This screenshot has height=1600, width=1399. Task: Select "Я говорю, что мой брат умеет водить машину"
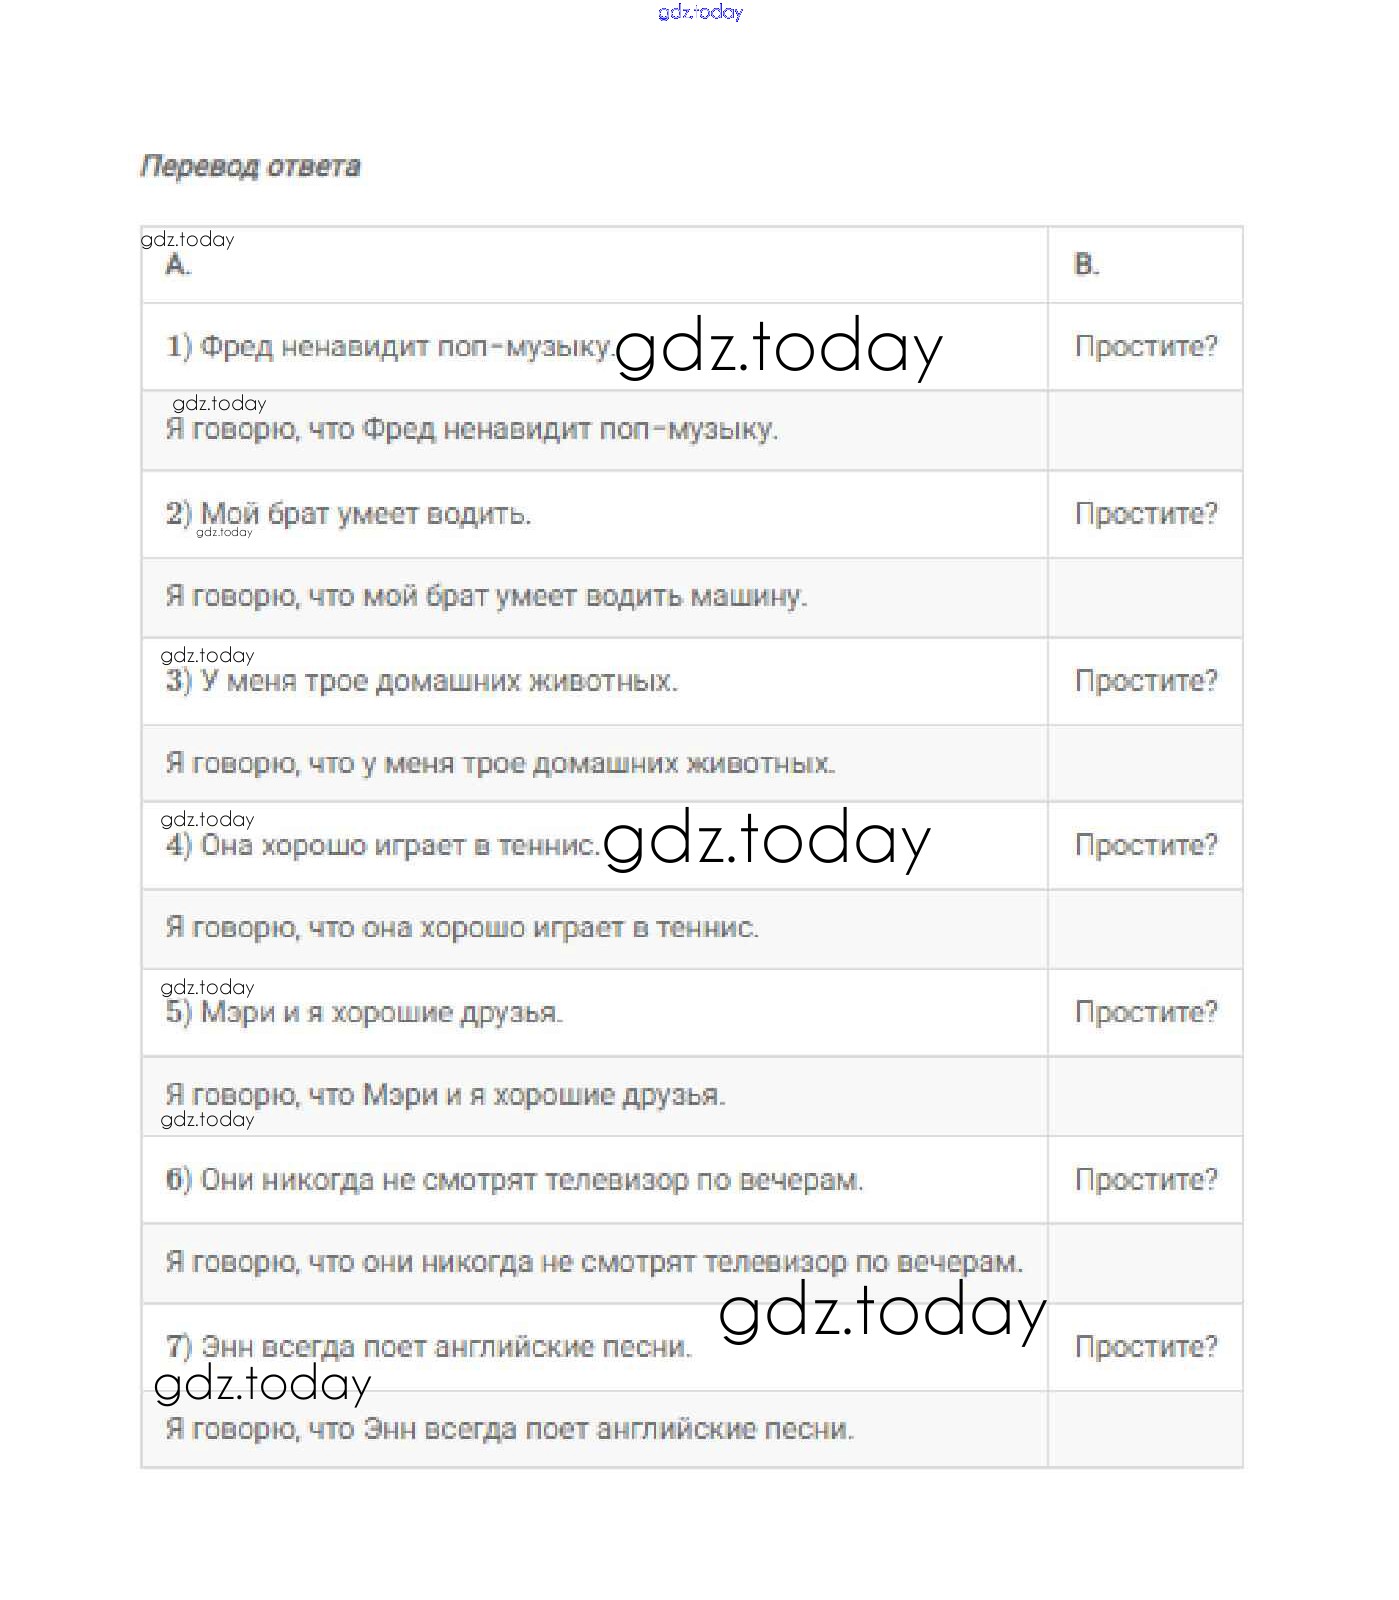(x=486, y=597)
